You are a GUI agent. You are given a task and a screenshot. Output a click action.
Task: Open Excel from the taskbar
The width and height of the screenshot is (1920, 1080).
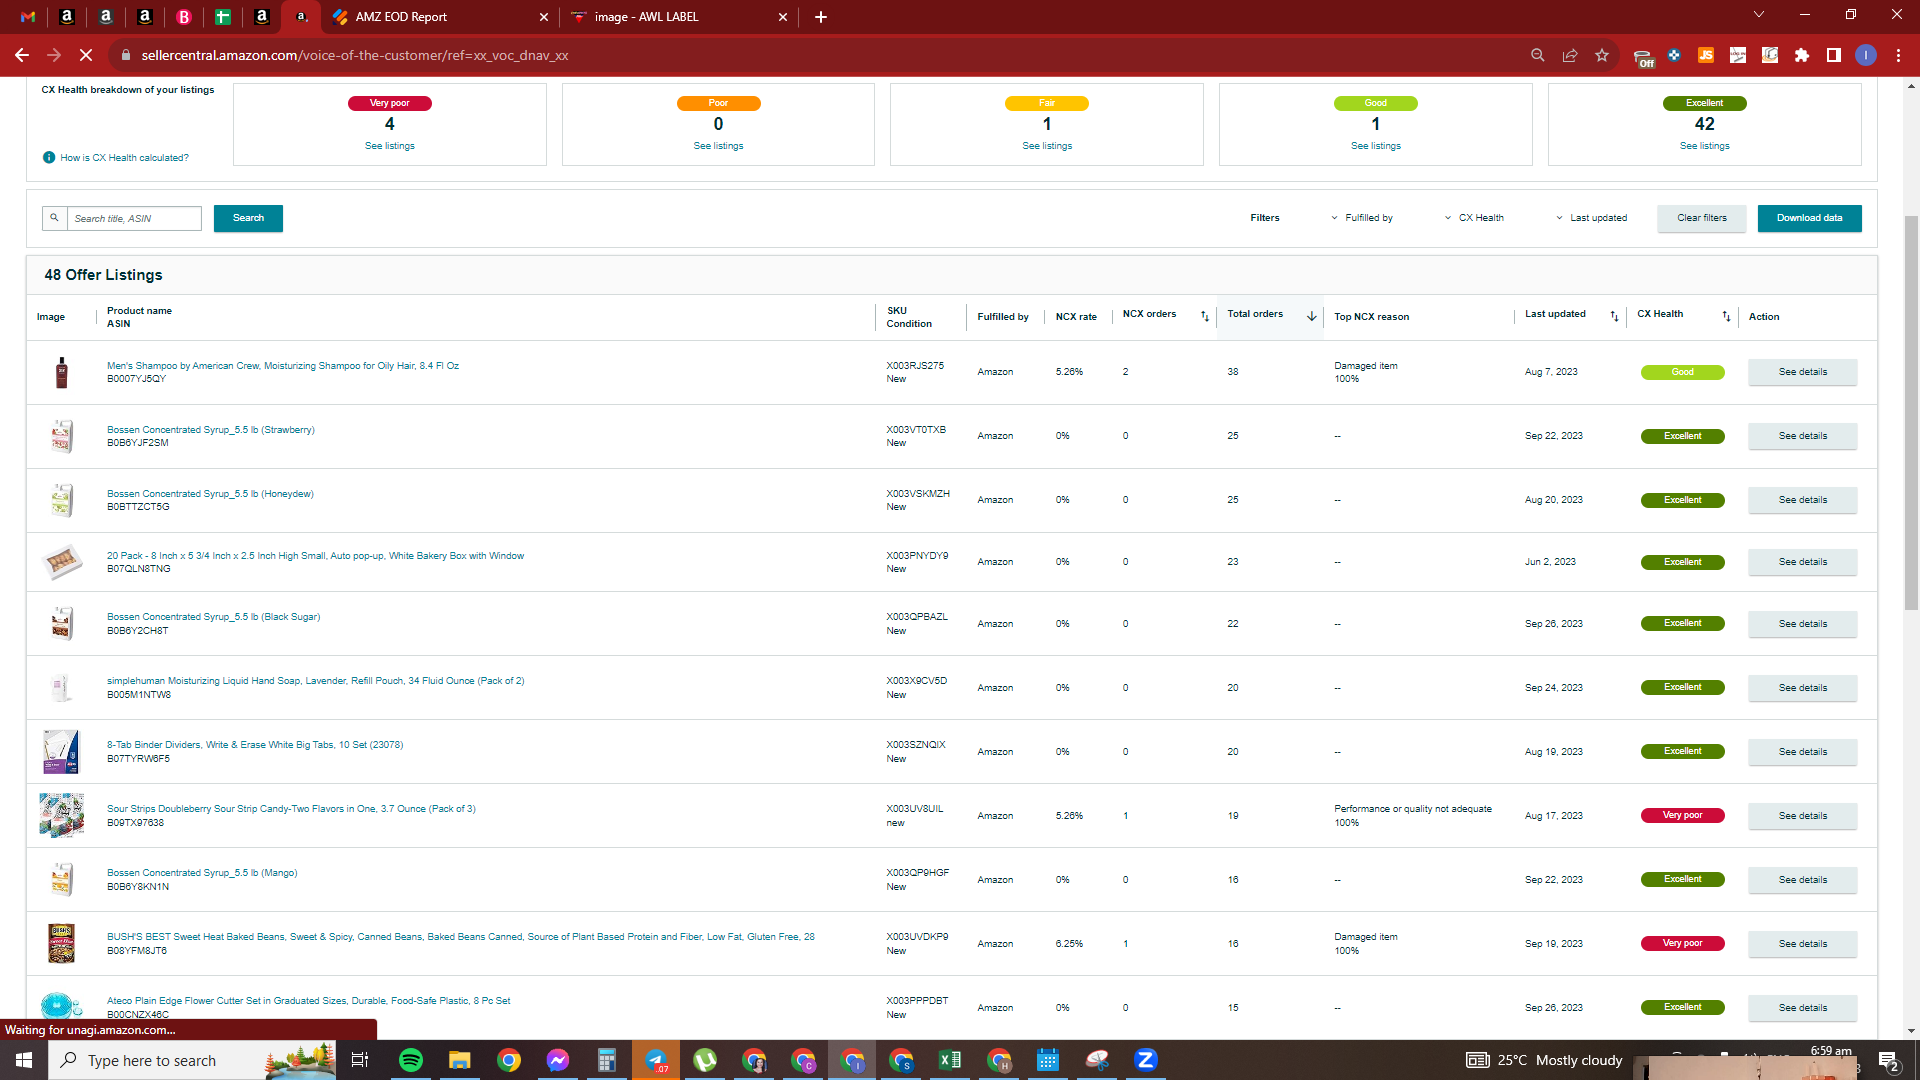[950, 1060]
